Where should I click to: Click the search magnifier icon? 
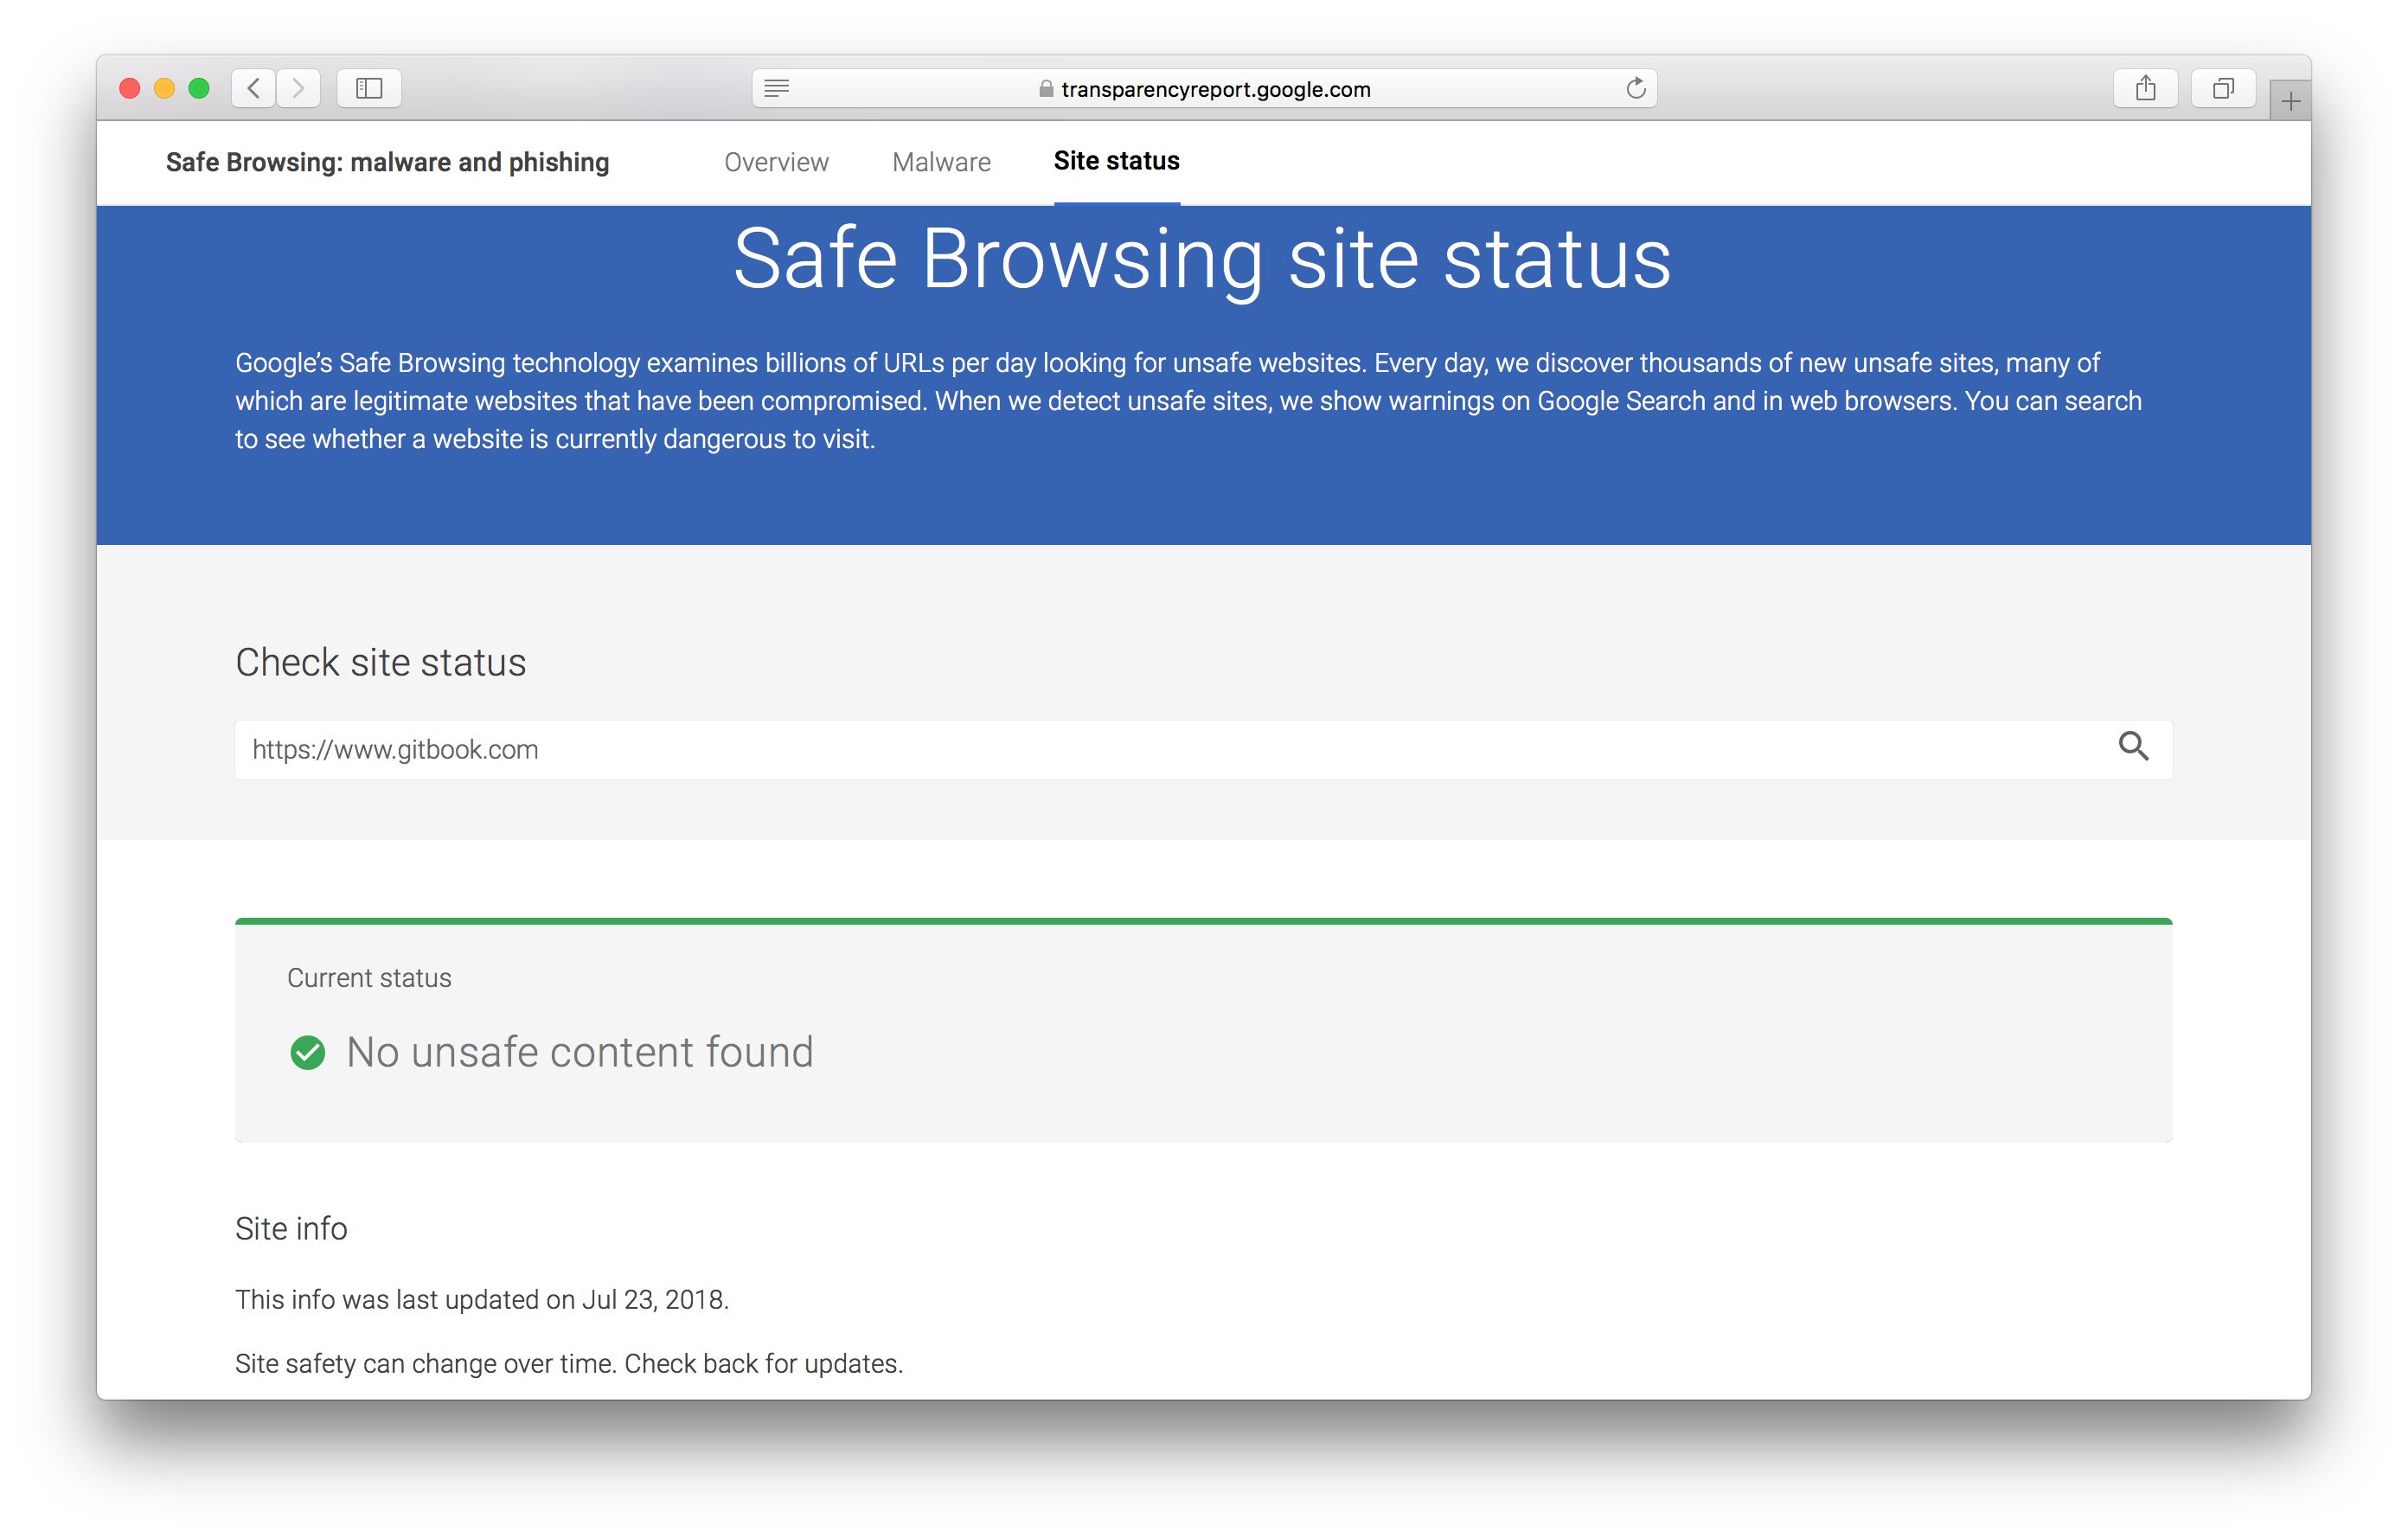(x=2133, y=746)
